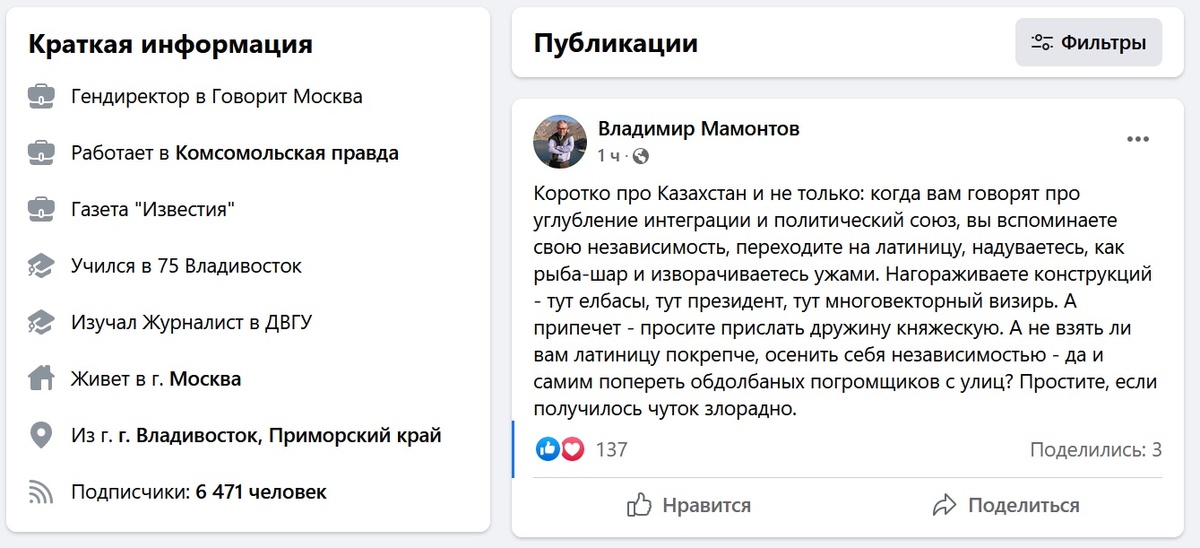Click the briefcase icon beside Комсомольская правда
The width and height of the screenshot is (1200, 548).
click(x=41, y=153)
